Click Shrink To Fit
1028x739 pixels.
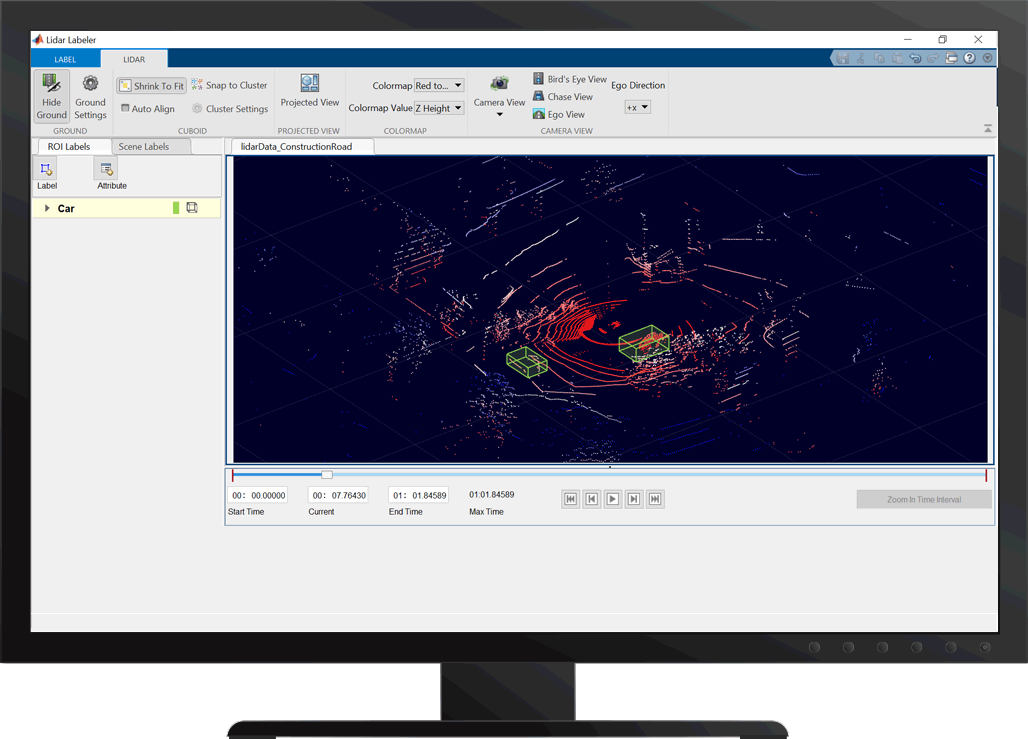point(151,85)
